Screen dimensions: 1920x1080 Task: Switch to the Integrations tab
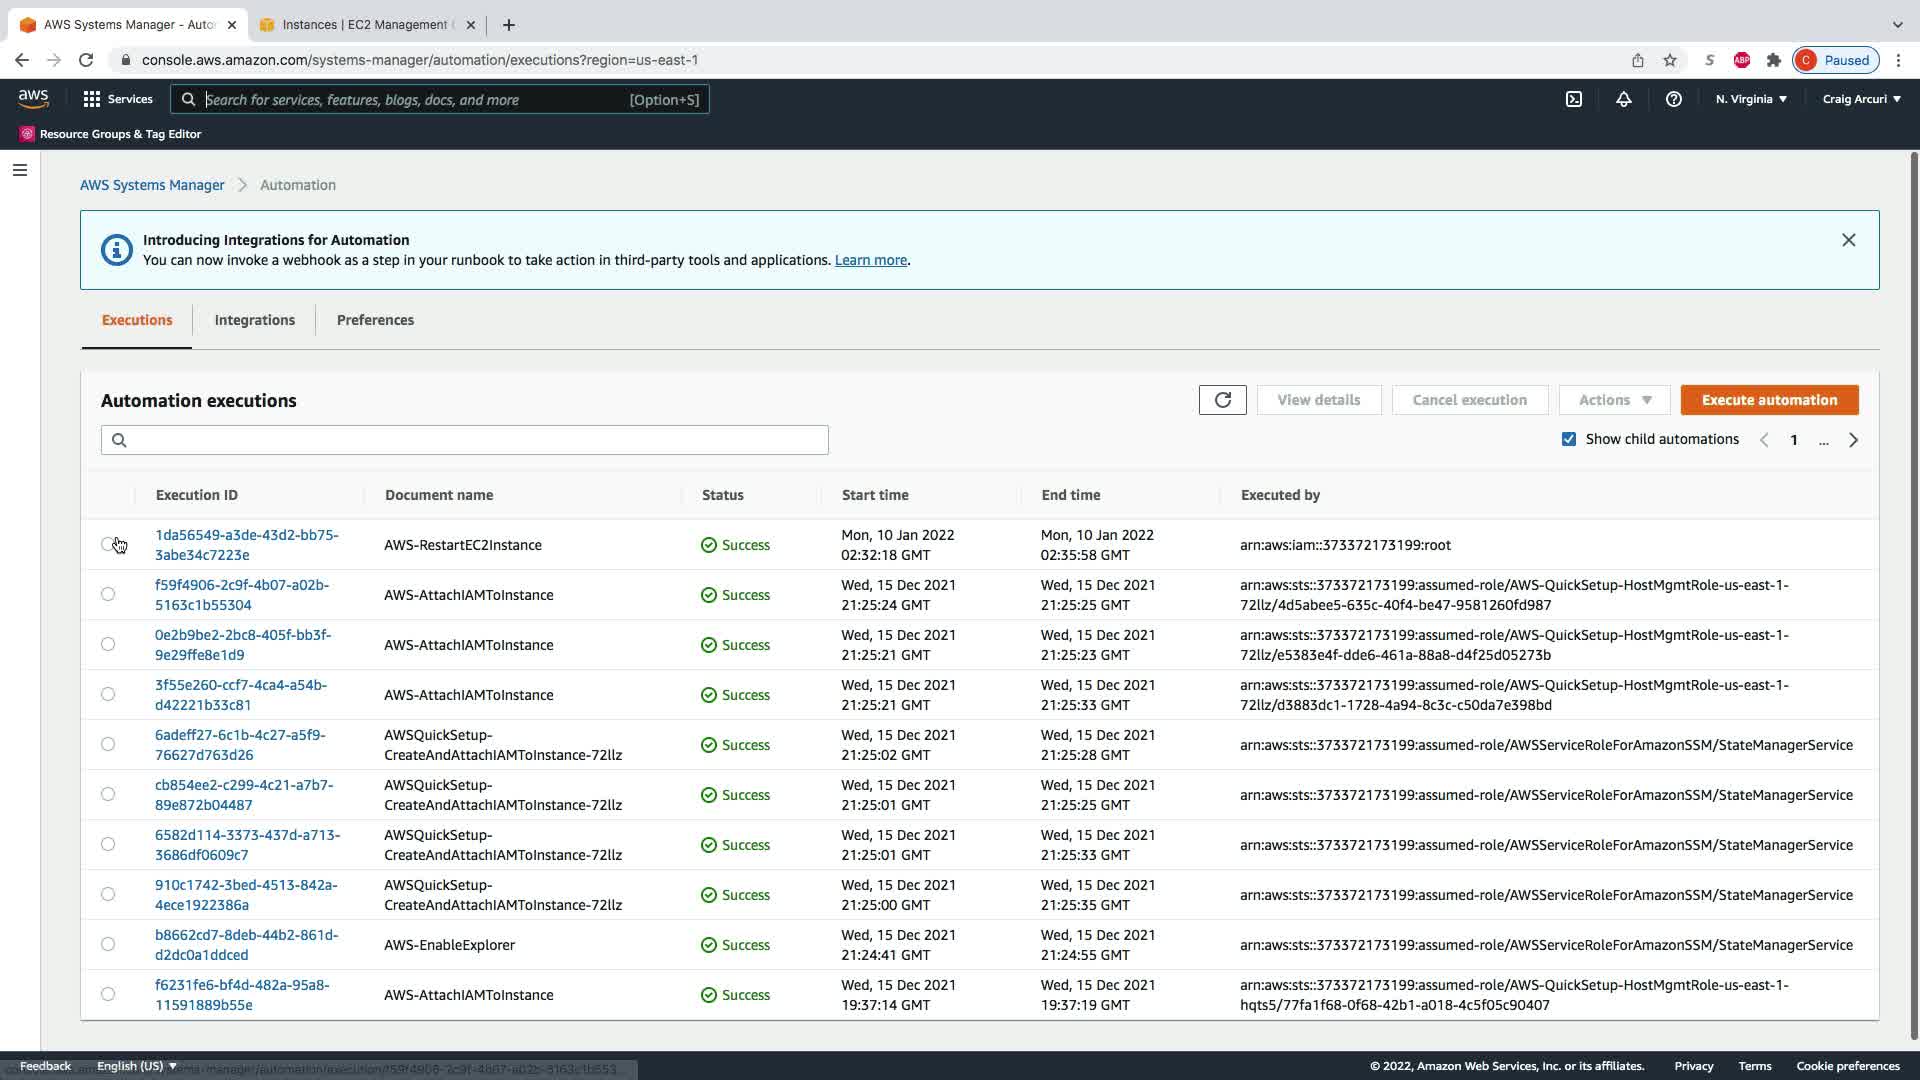pos(254,320)
